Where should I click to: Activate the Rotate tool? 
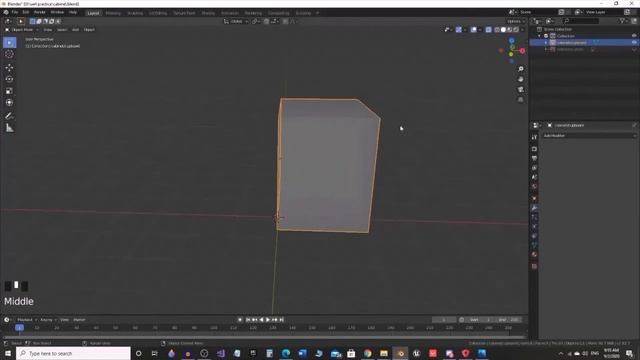[x=9, y=79]
